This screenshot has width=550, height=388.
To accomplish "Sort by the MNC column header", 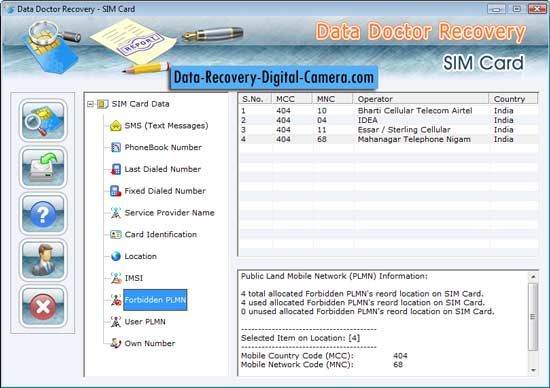I will (x=332, y=99).
